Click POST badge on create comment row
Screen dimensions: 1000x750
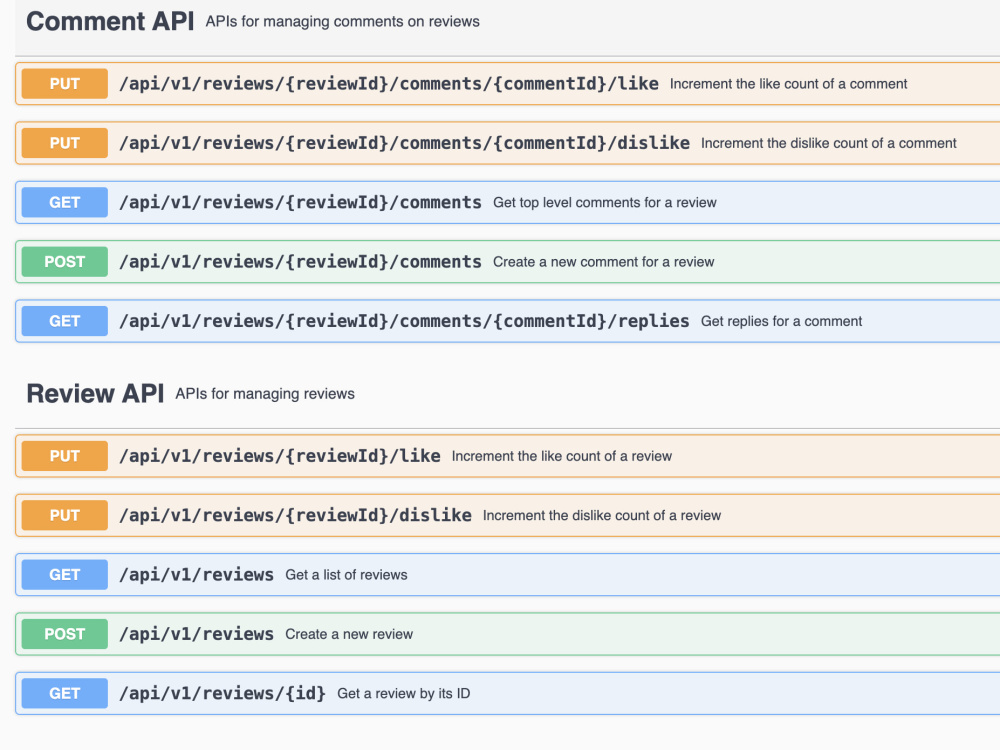coord(64,261)
